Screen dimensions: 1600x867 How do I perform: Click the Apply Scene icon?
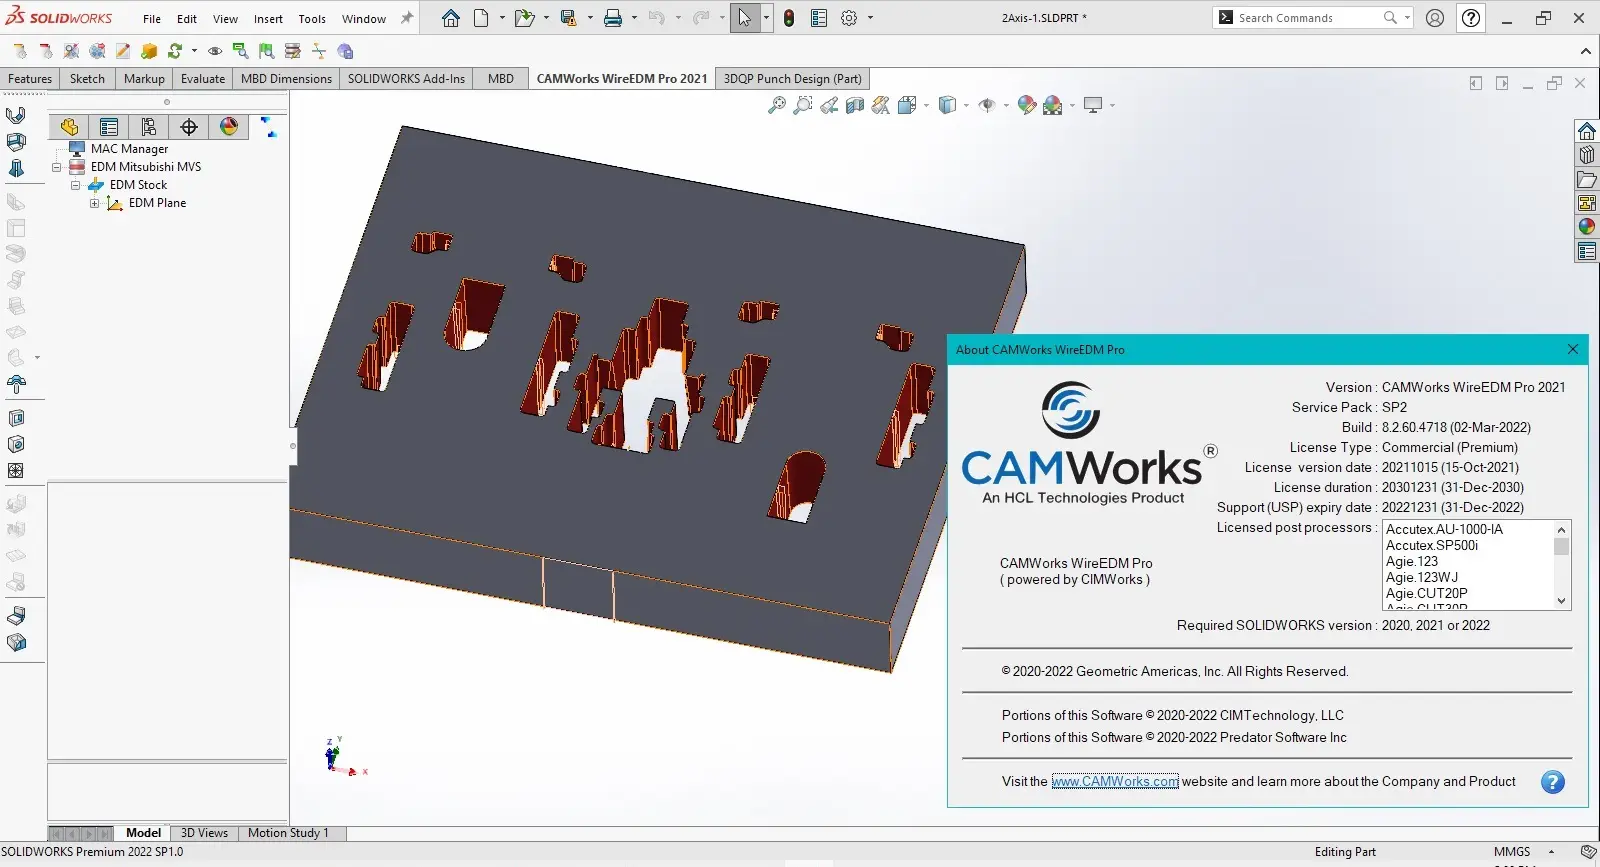[x=1053, y=105]
